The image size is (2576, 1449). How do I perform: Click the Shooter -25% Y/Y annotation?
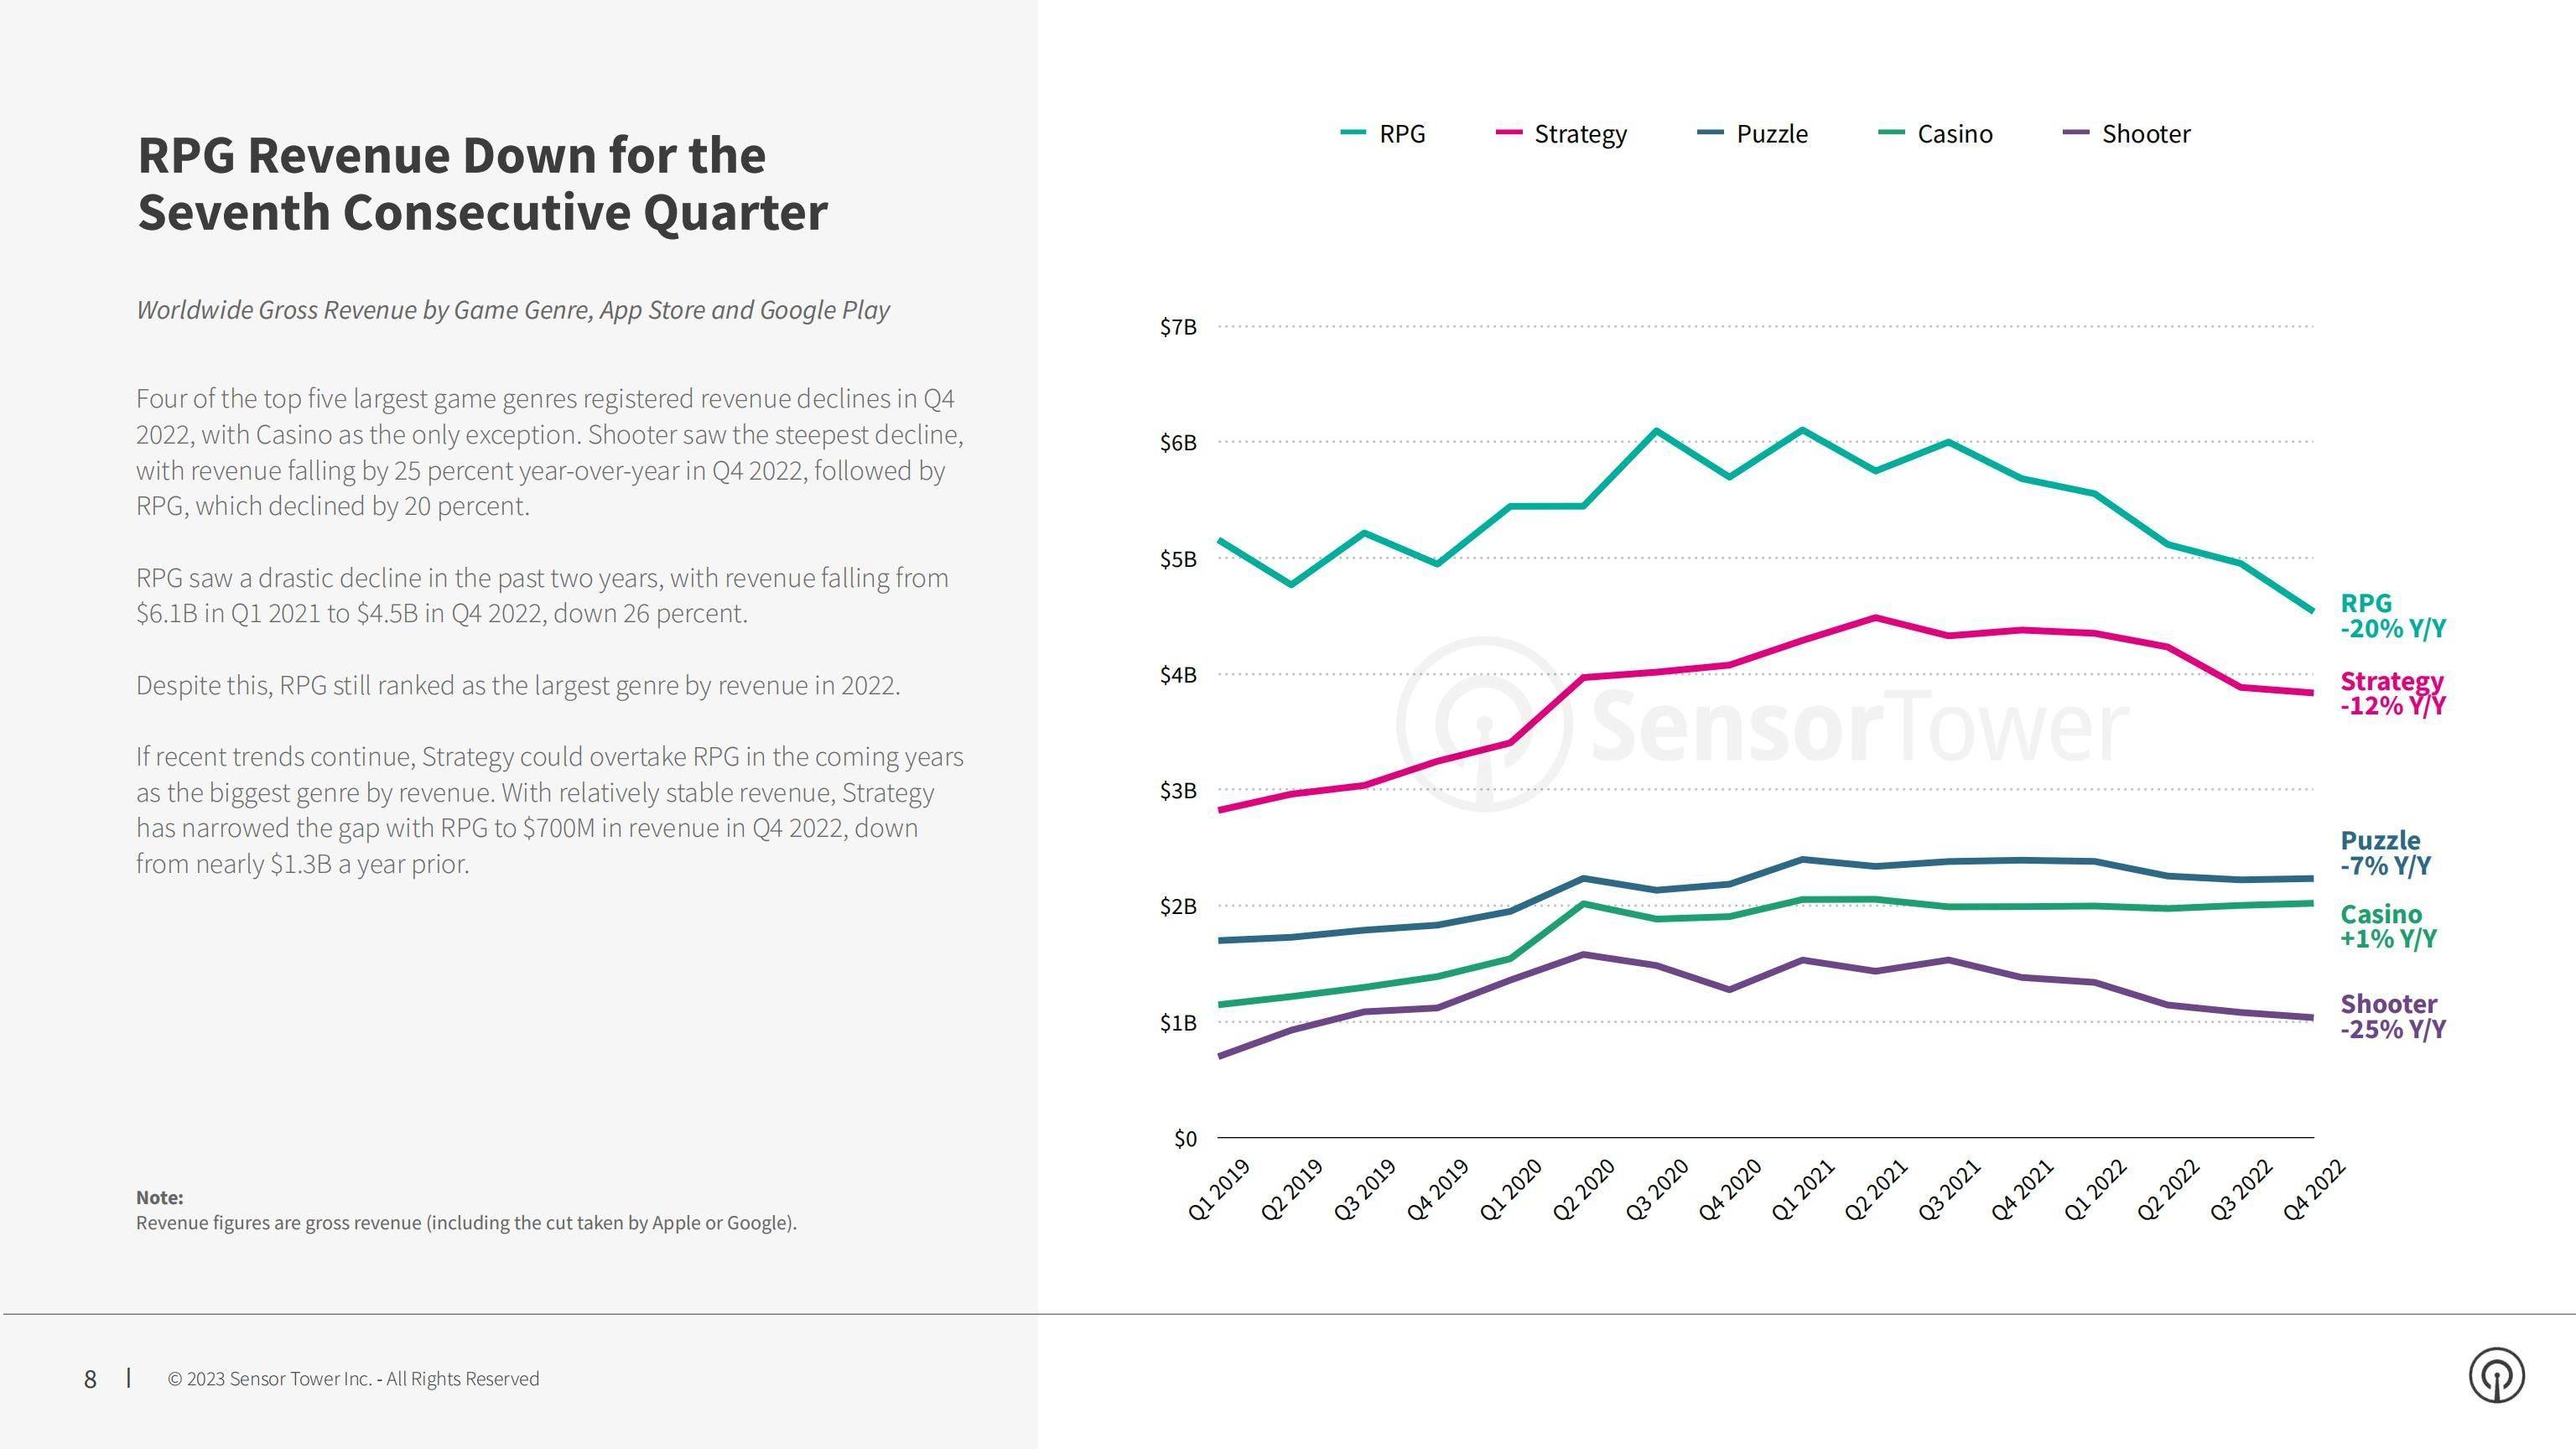[2393, 1016]
